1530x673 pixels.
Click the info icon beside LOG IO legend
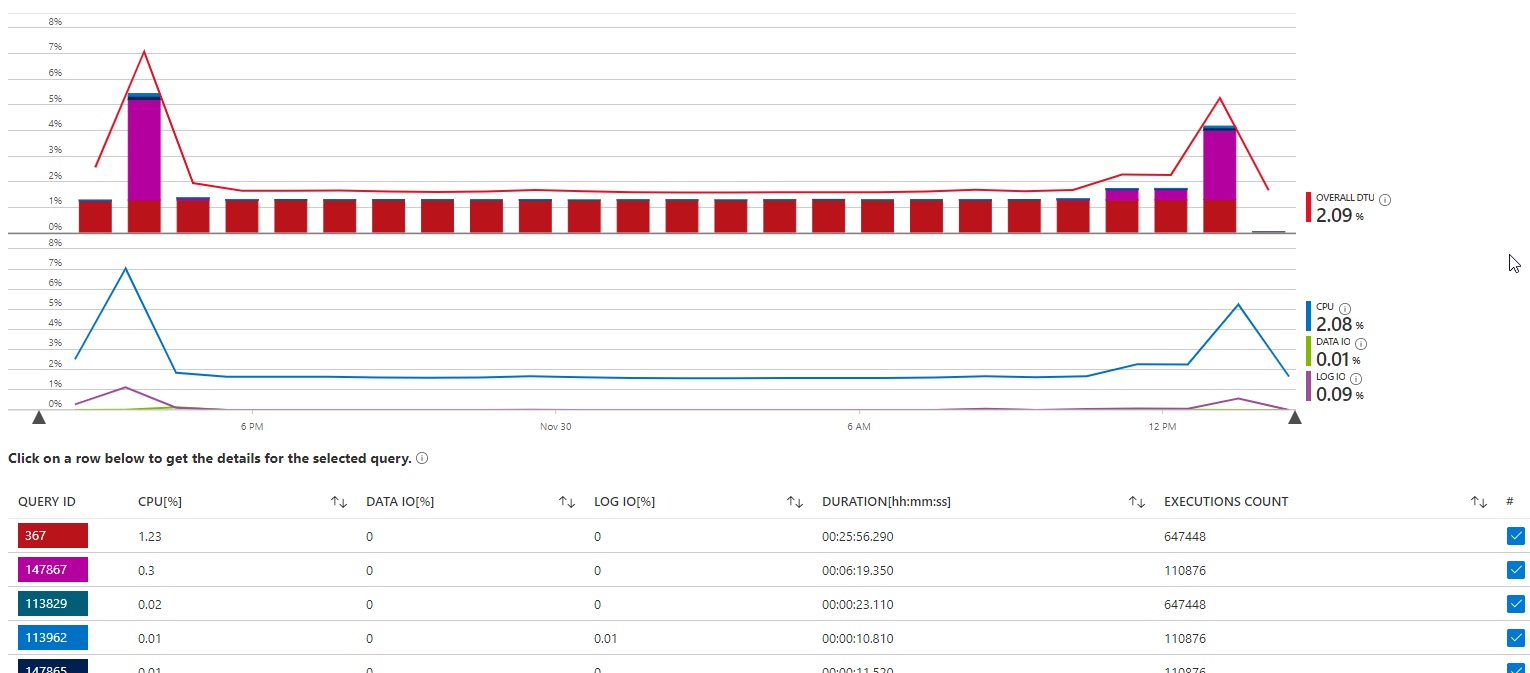(x=1357, y=378)
